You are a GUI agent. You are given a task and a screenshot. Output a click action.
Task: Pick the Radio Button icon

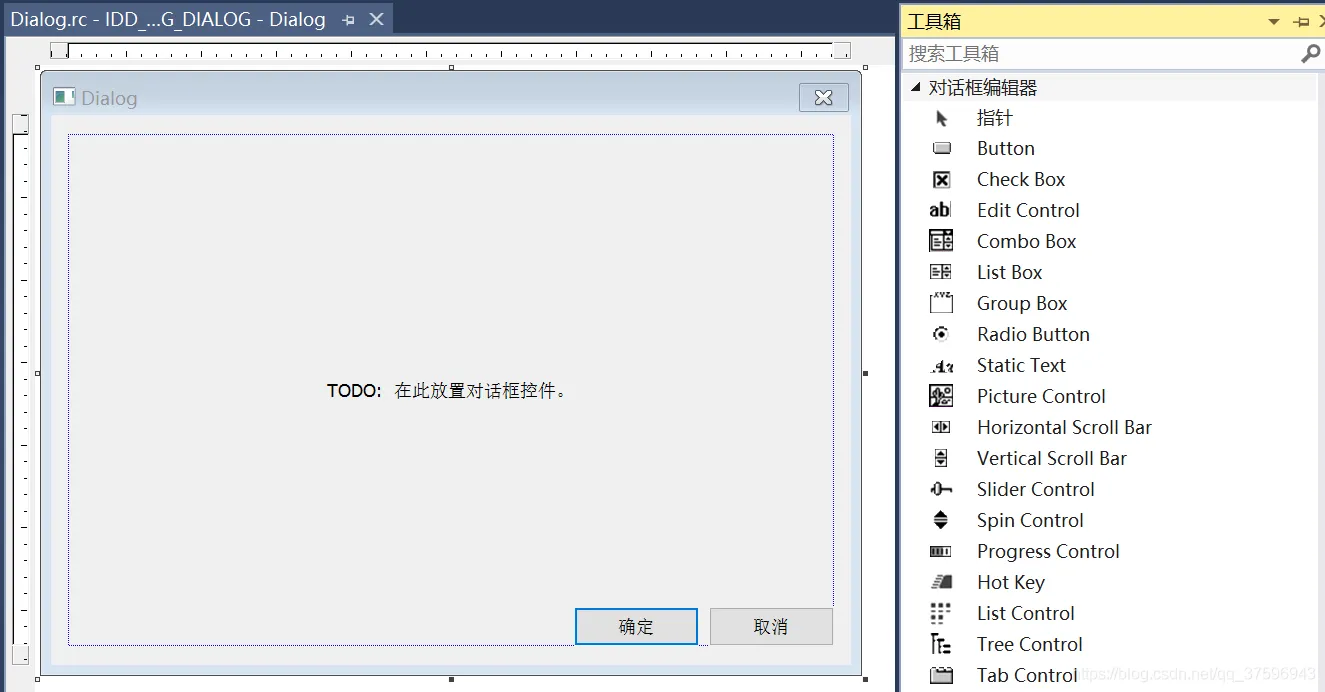(941, 334)
